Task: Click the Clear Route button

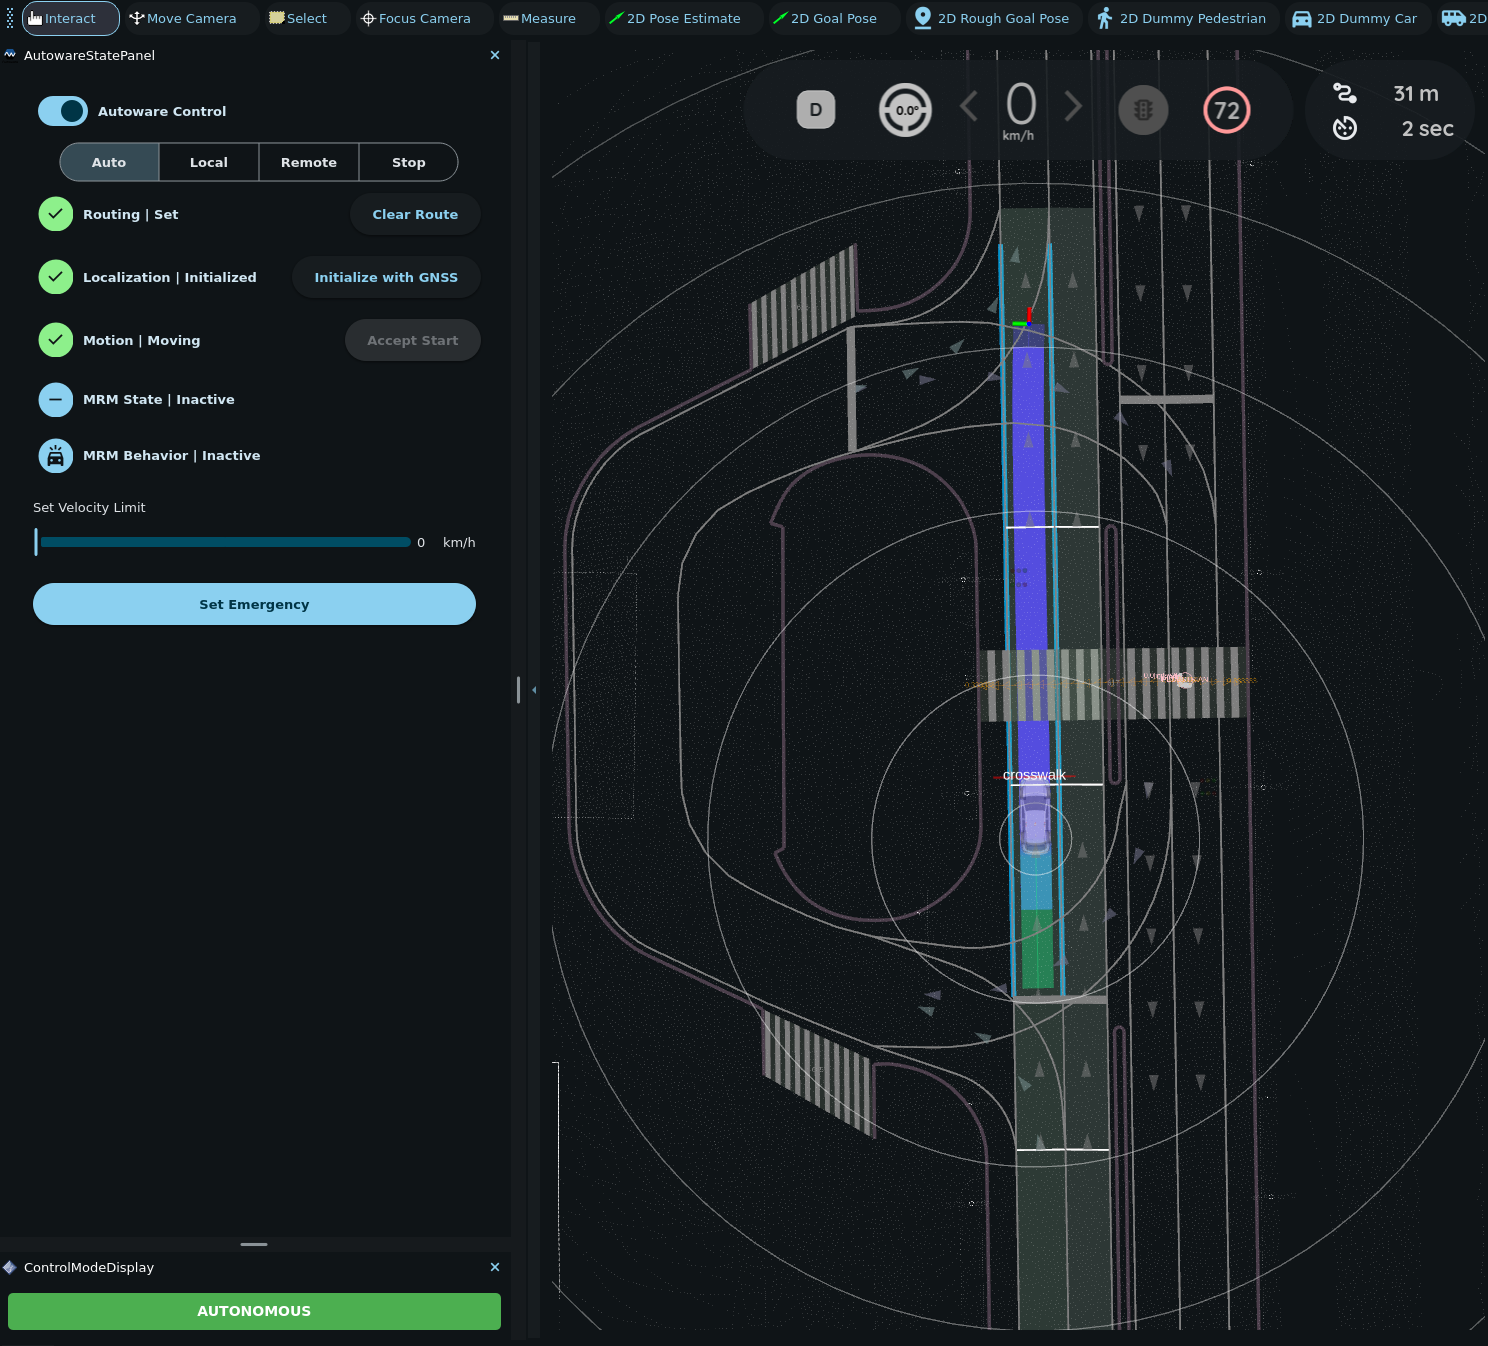Action: tap(415, 214)
